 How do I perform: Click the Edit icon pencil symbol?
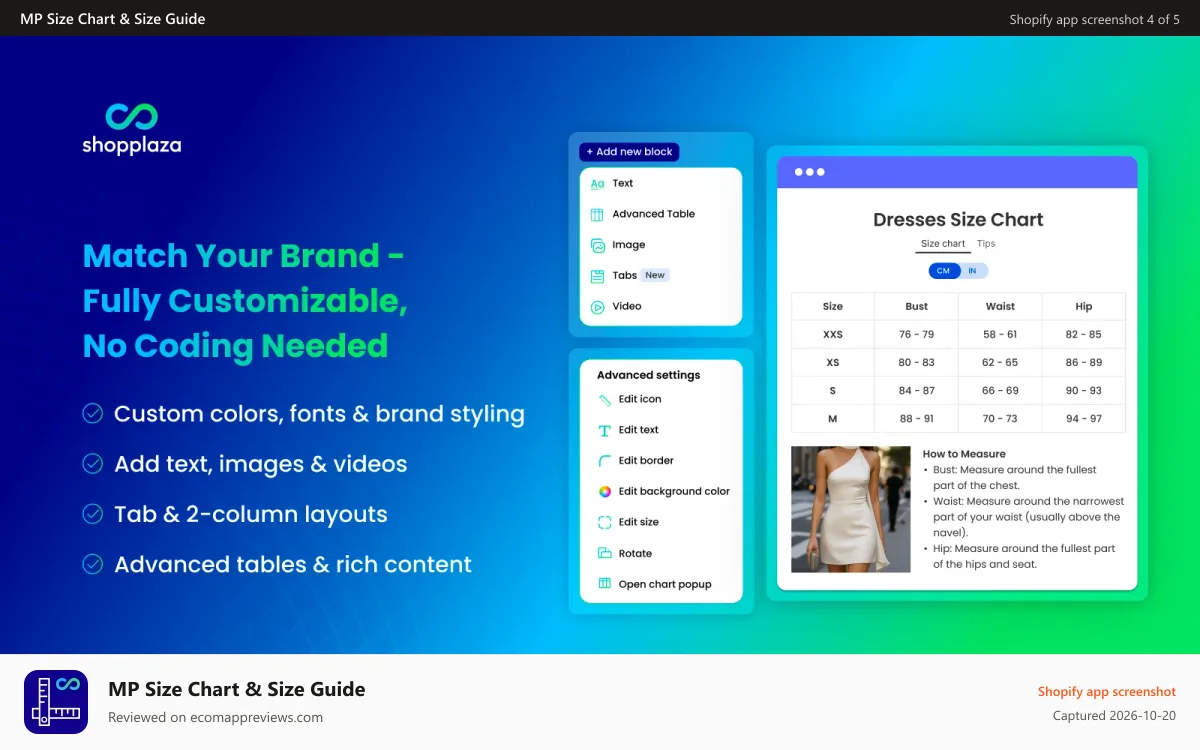tap(604, 399)
